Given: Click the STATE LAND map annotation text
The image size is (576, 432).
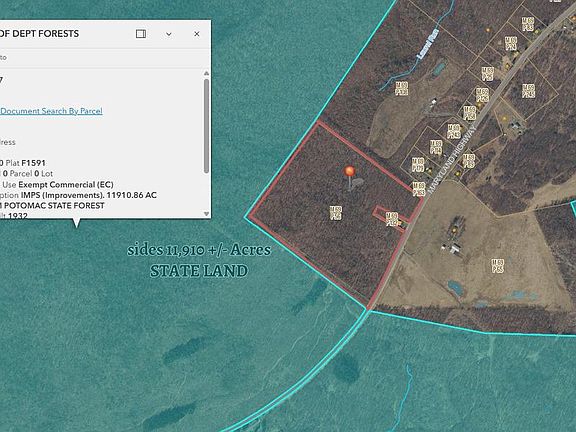Looking at the screenshot, I should click(x=199, y=271).
